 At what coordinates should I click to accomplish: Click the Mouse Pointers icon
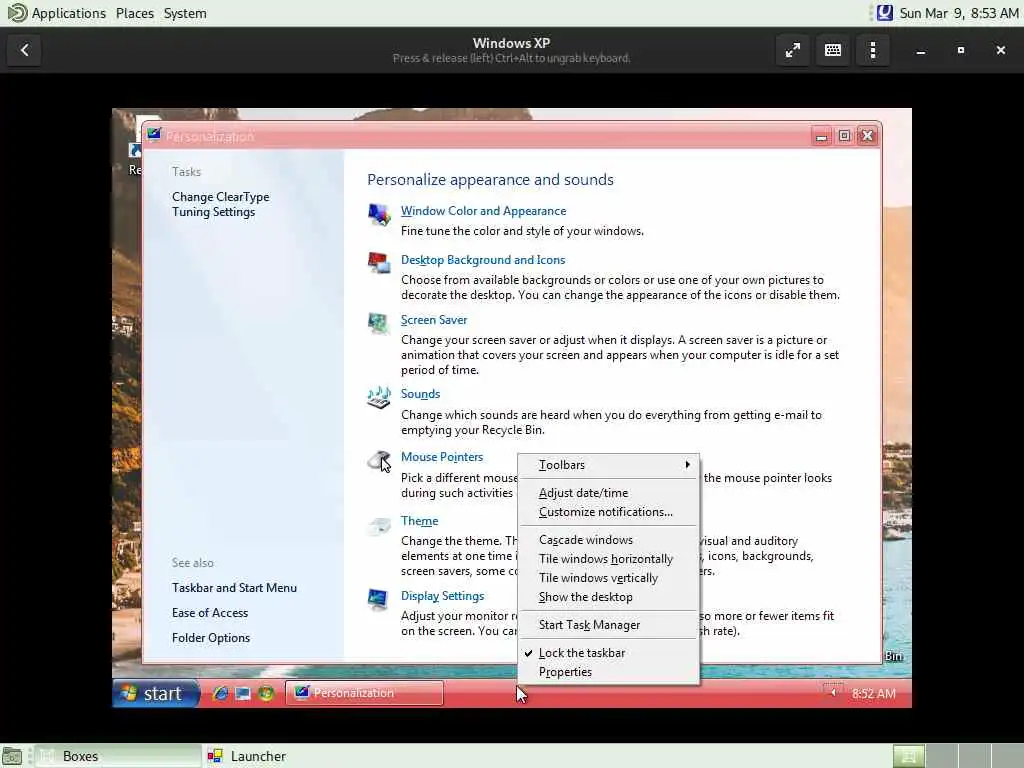379,460
